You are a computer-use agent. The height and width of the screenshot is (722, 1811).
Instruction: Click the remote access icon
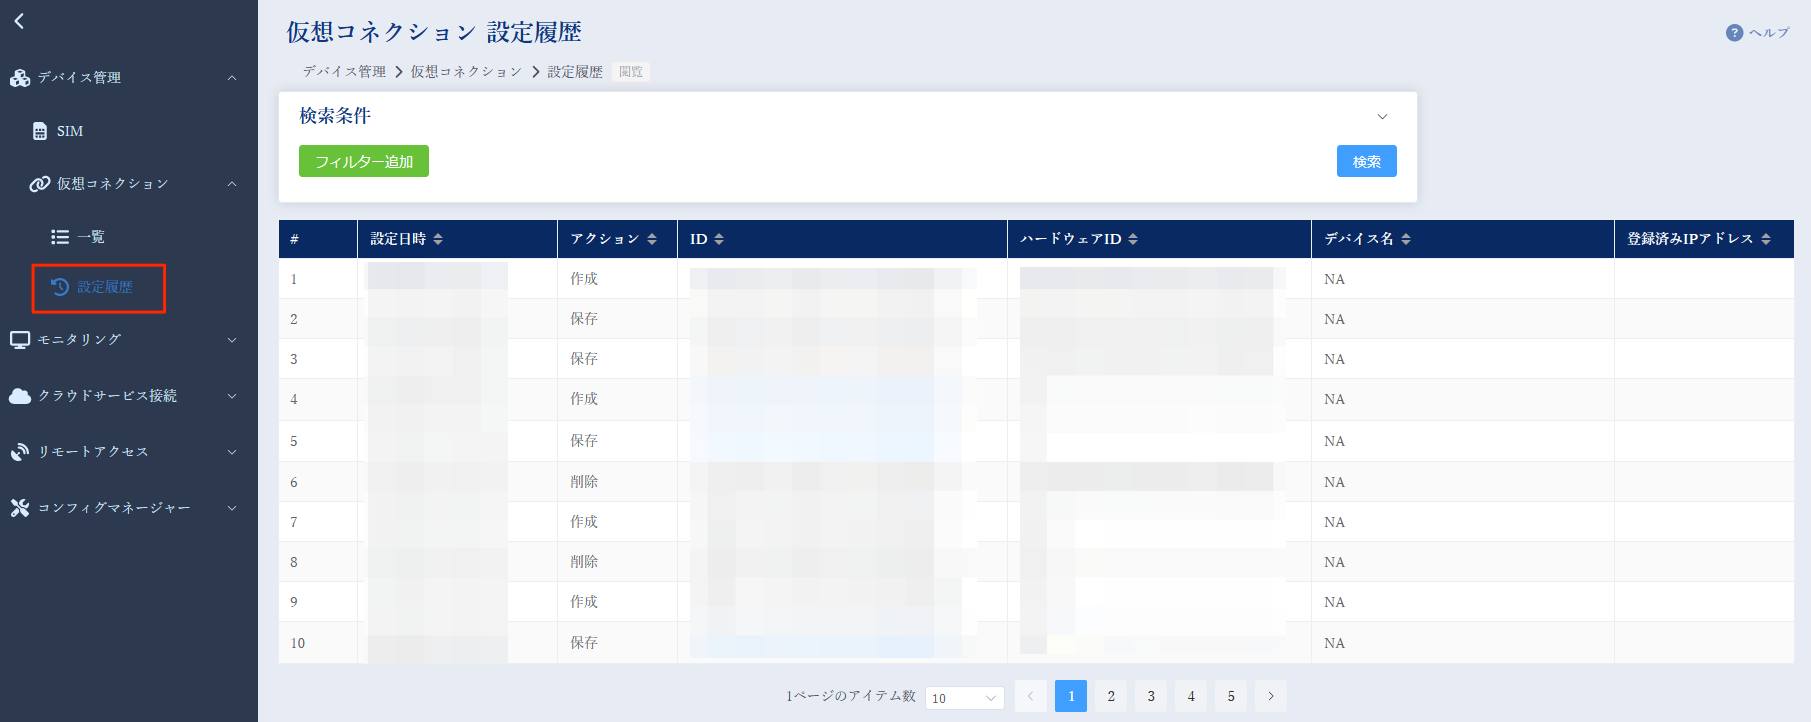20,452
